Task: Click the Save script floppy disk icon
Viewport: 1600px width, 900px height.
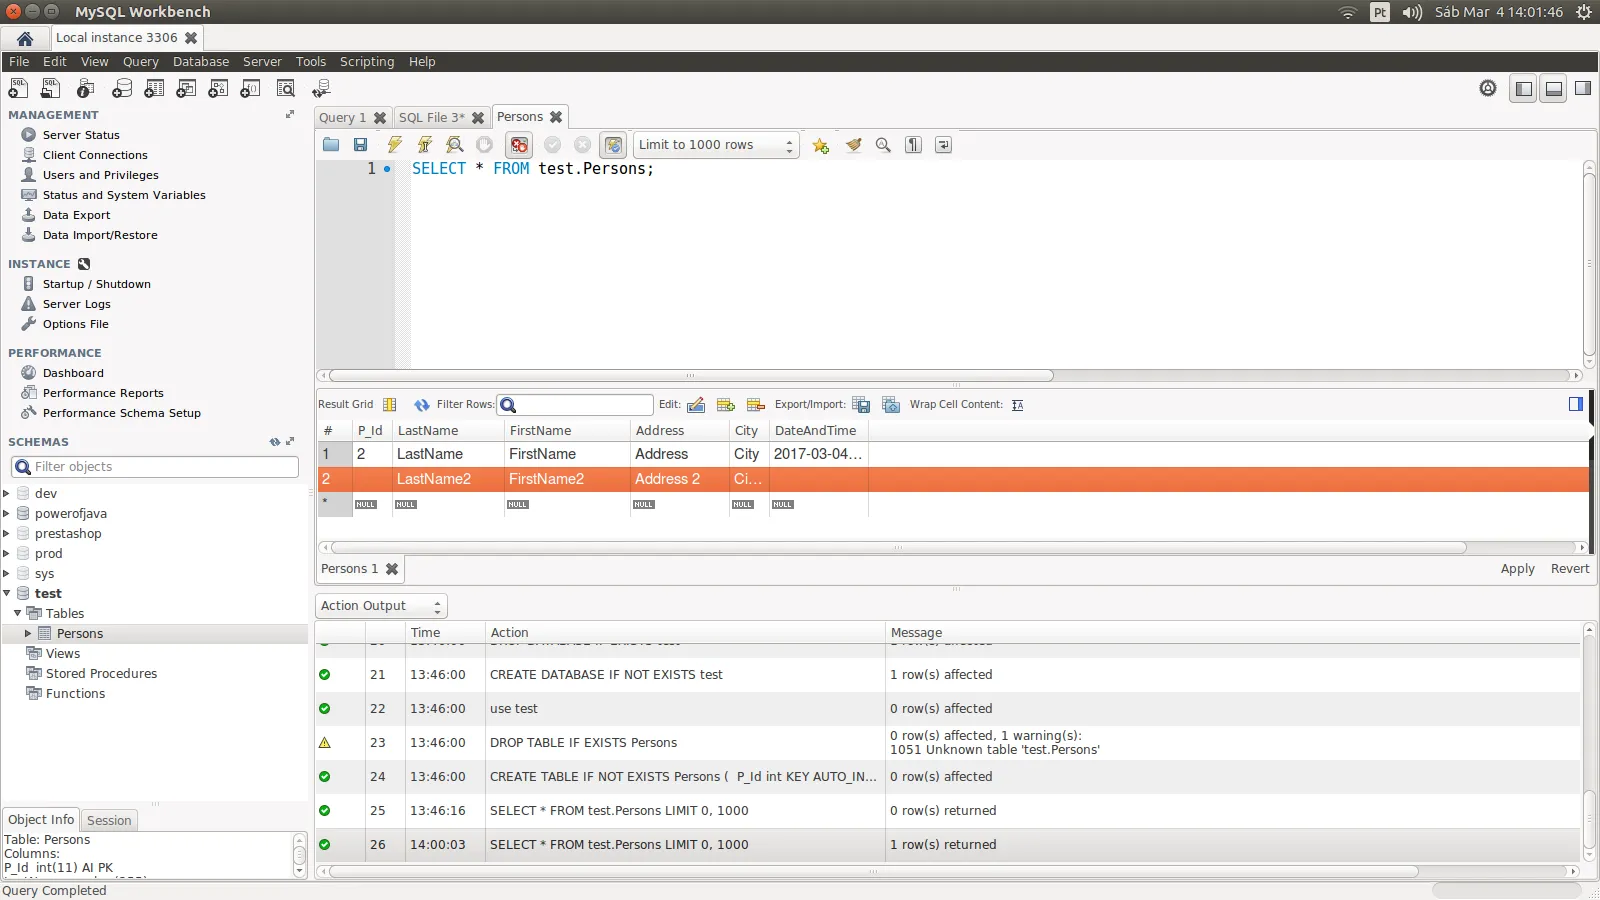Action: [361, 145]
